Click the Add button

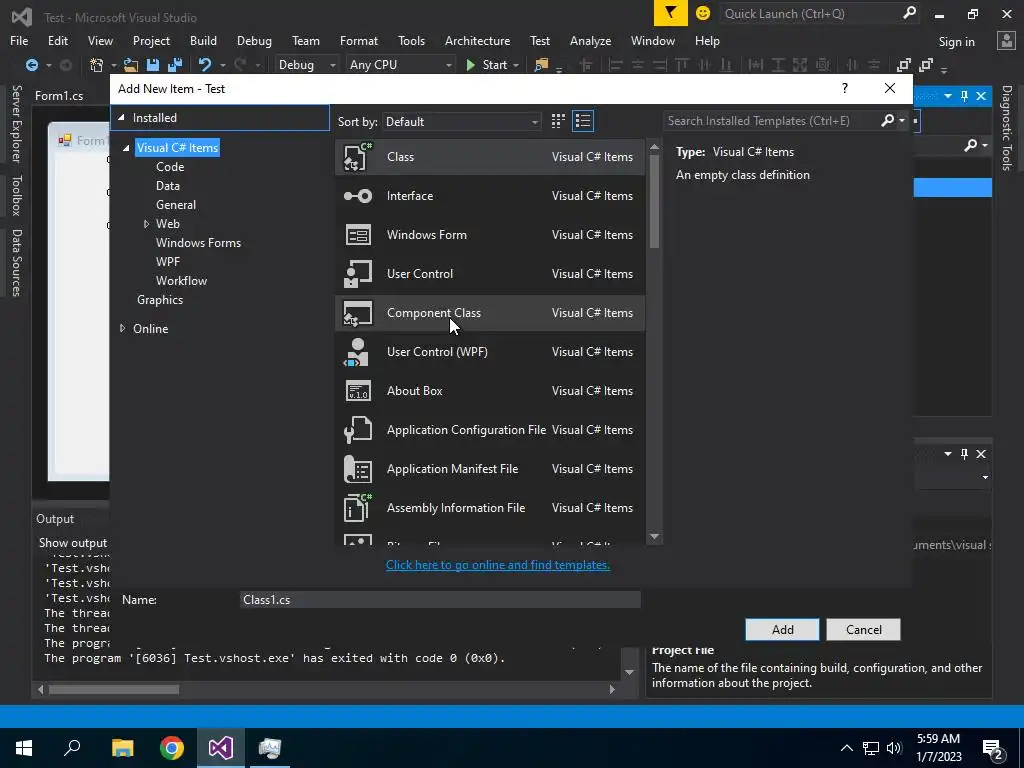pyautogui.click(x=782, y=630)
